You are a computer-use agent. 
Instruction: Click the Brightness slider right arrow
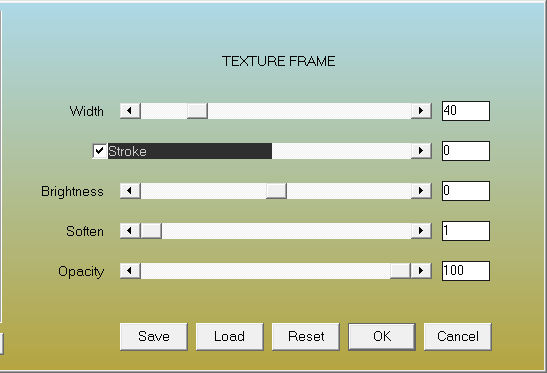(x=421, y=191)
